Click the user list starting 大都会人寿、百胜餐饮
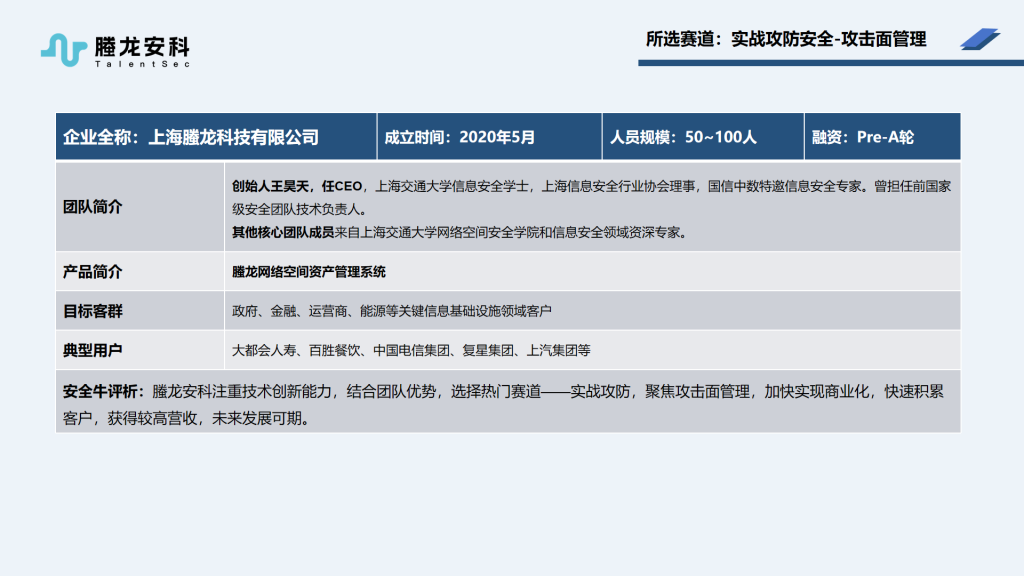 pos(411,350)
